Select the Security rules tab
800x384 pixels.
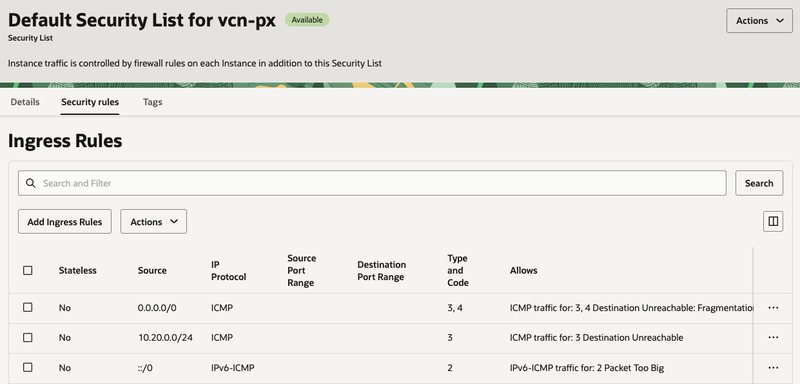pos(90,102)
